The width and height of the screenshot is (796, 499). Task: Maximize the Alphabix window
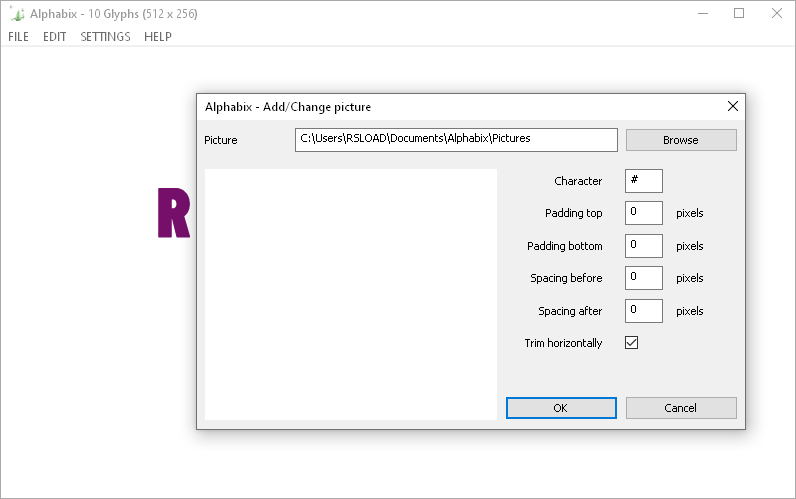click(739, 14)
